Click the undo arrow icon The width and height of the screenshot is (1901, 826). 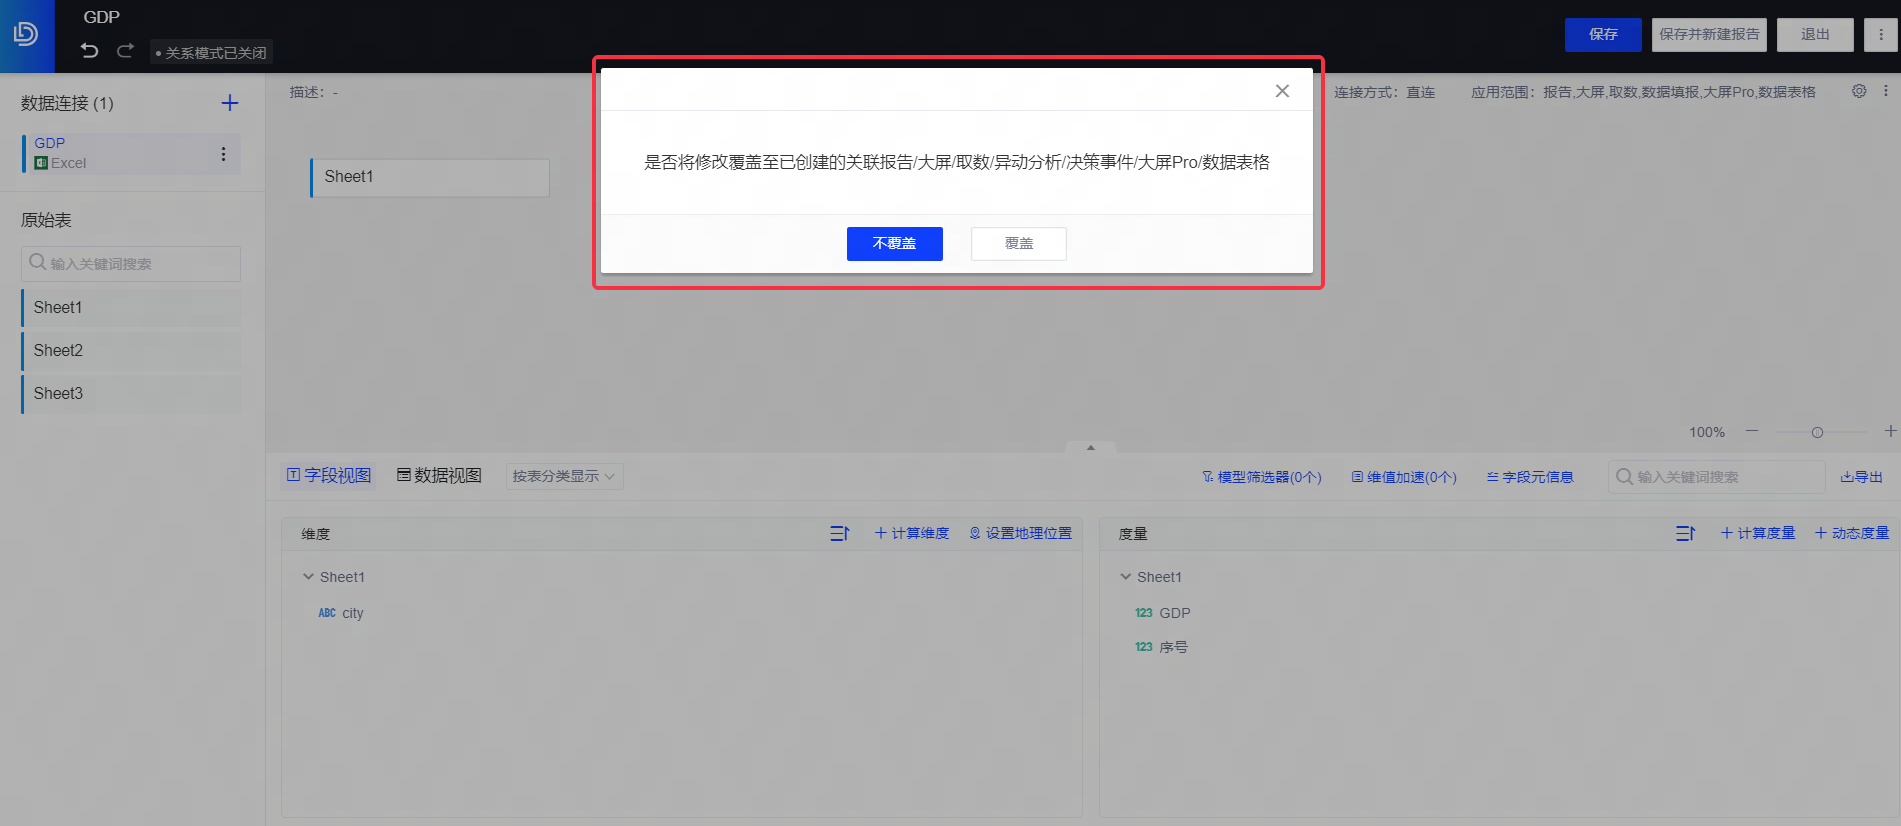90,51
